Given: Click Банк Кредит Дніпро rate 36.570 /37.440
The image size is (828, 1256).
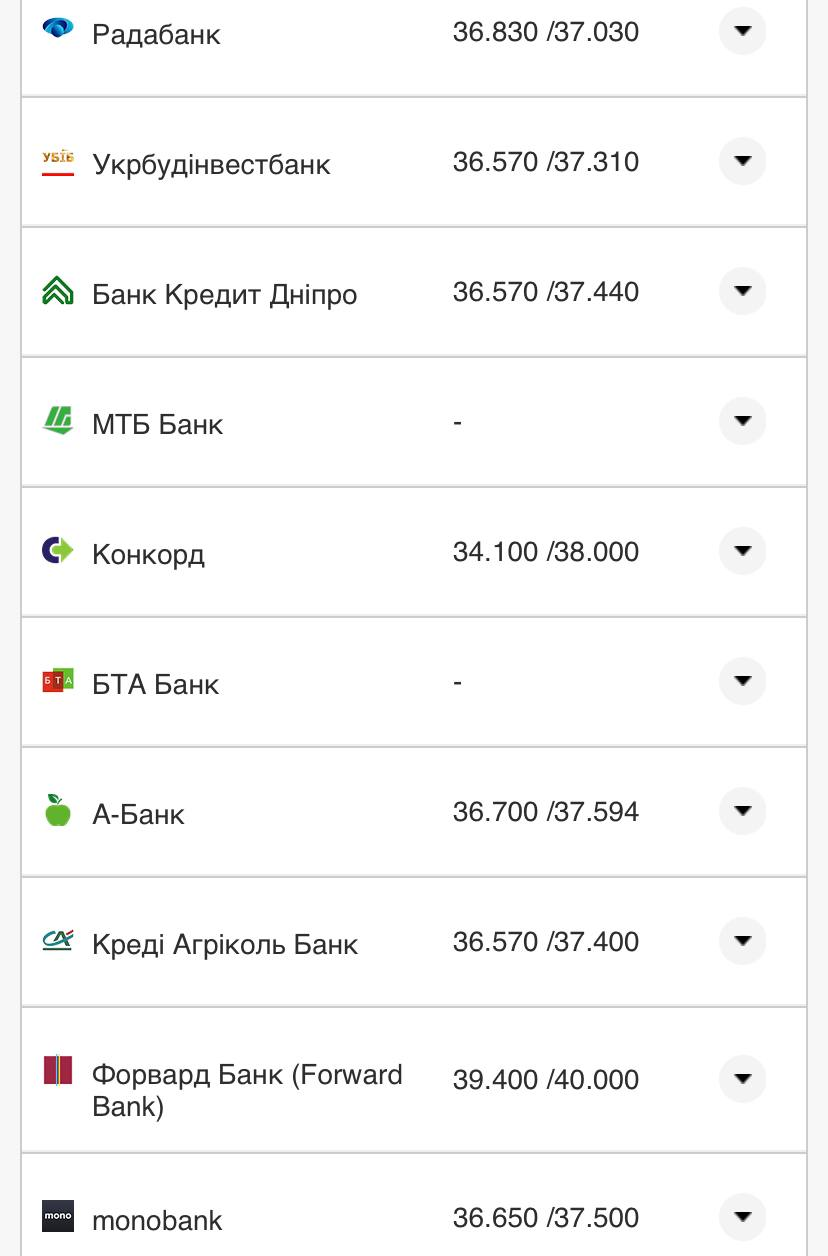Looking at the screenshot, I should point(545,292).
